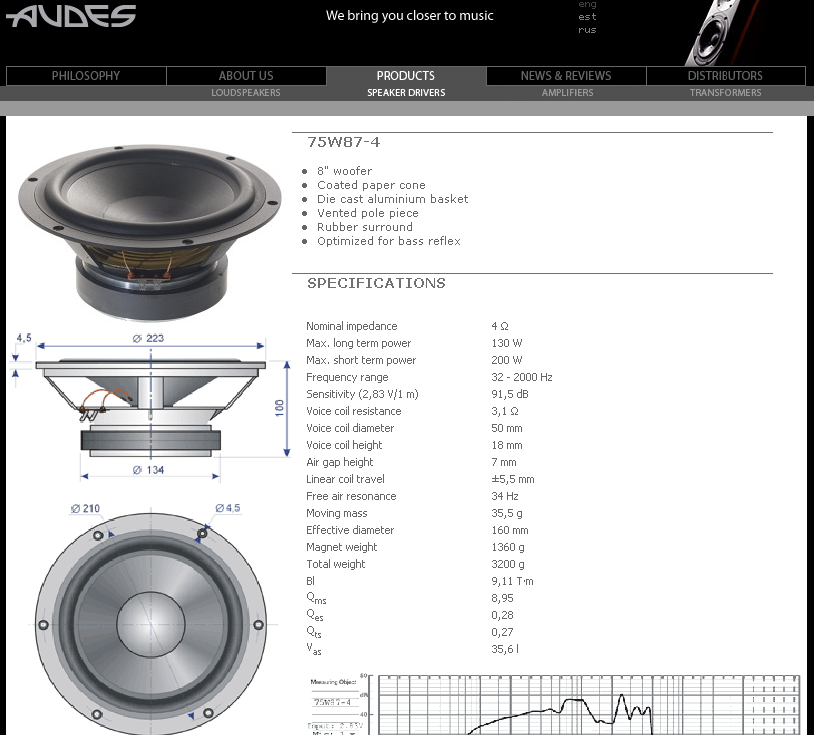
Task: Go to SPEAKER DRIVERS submenu
Action: coord(406,93)
